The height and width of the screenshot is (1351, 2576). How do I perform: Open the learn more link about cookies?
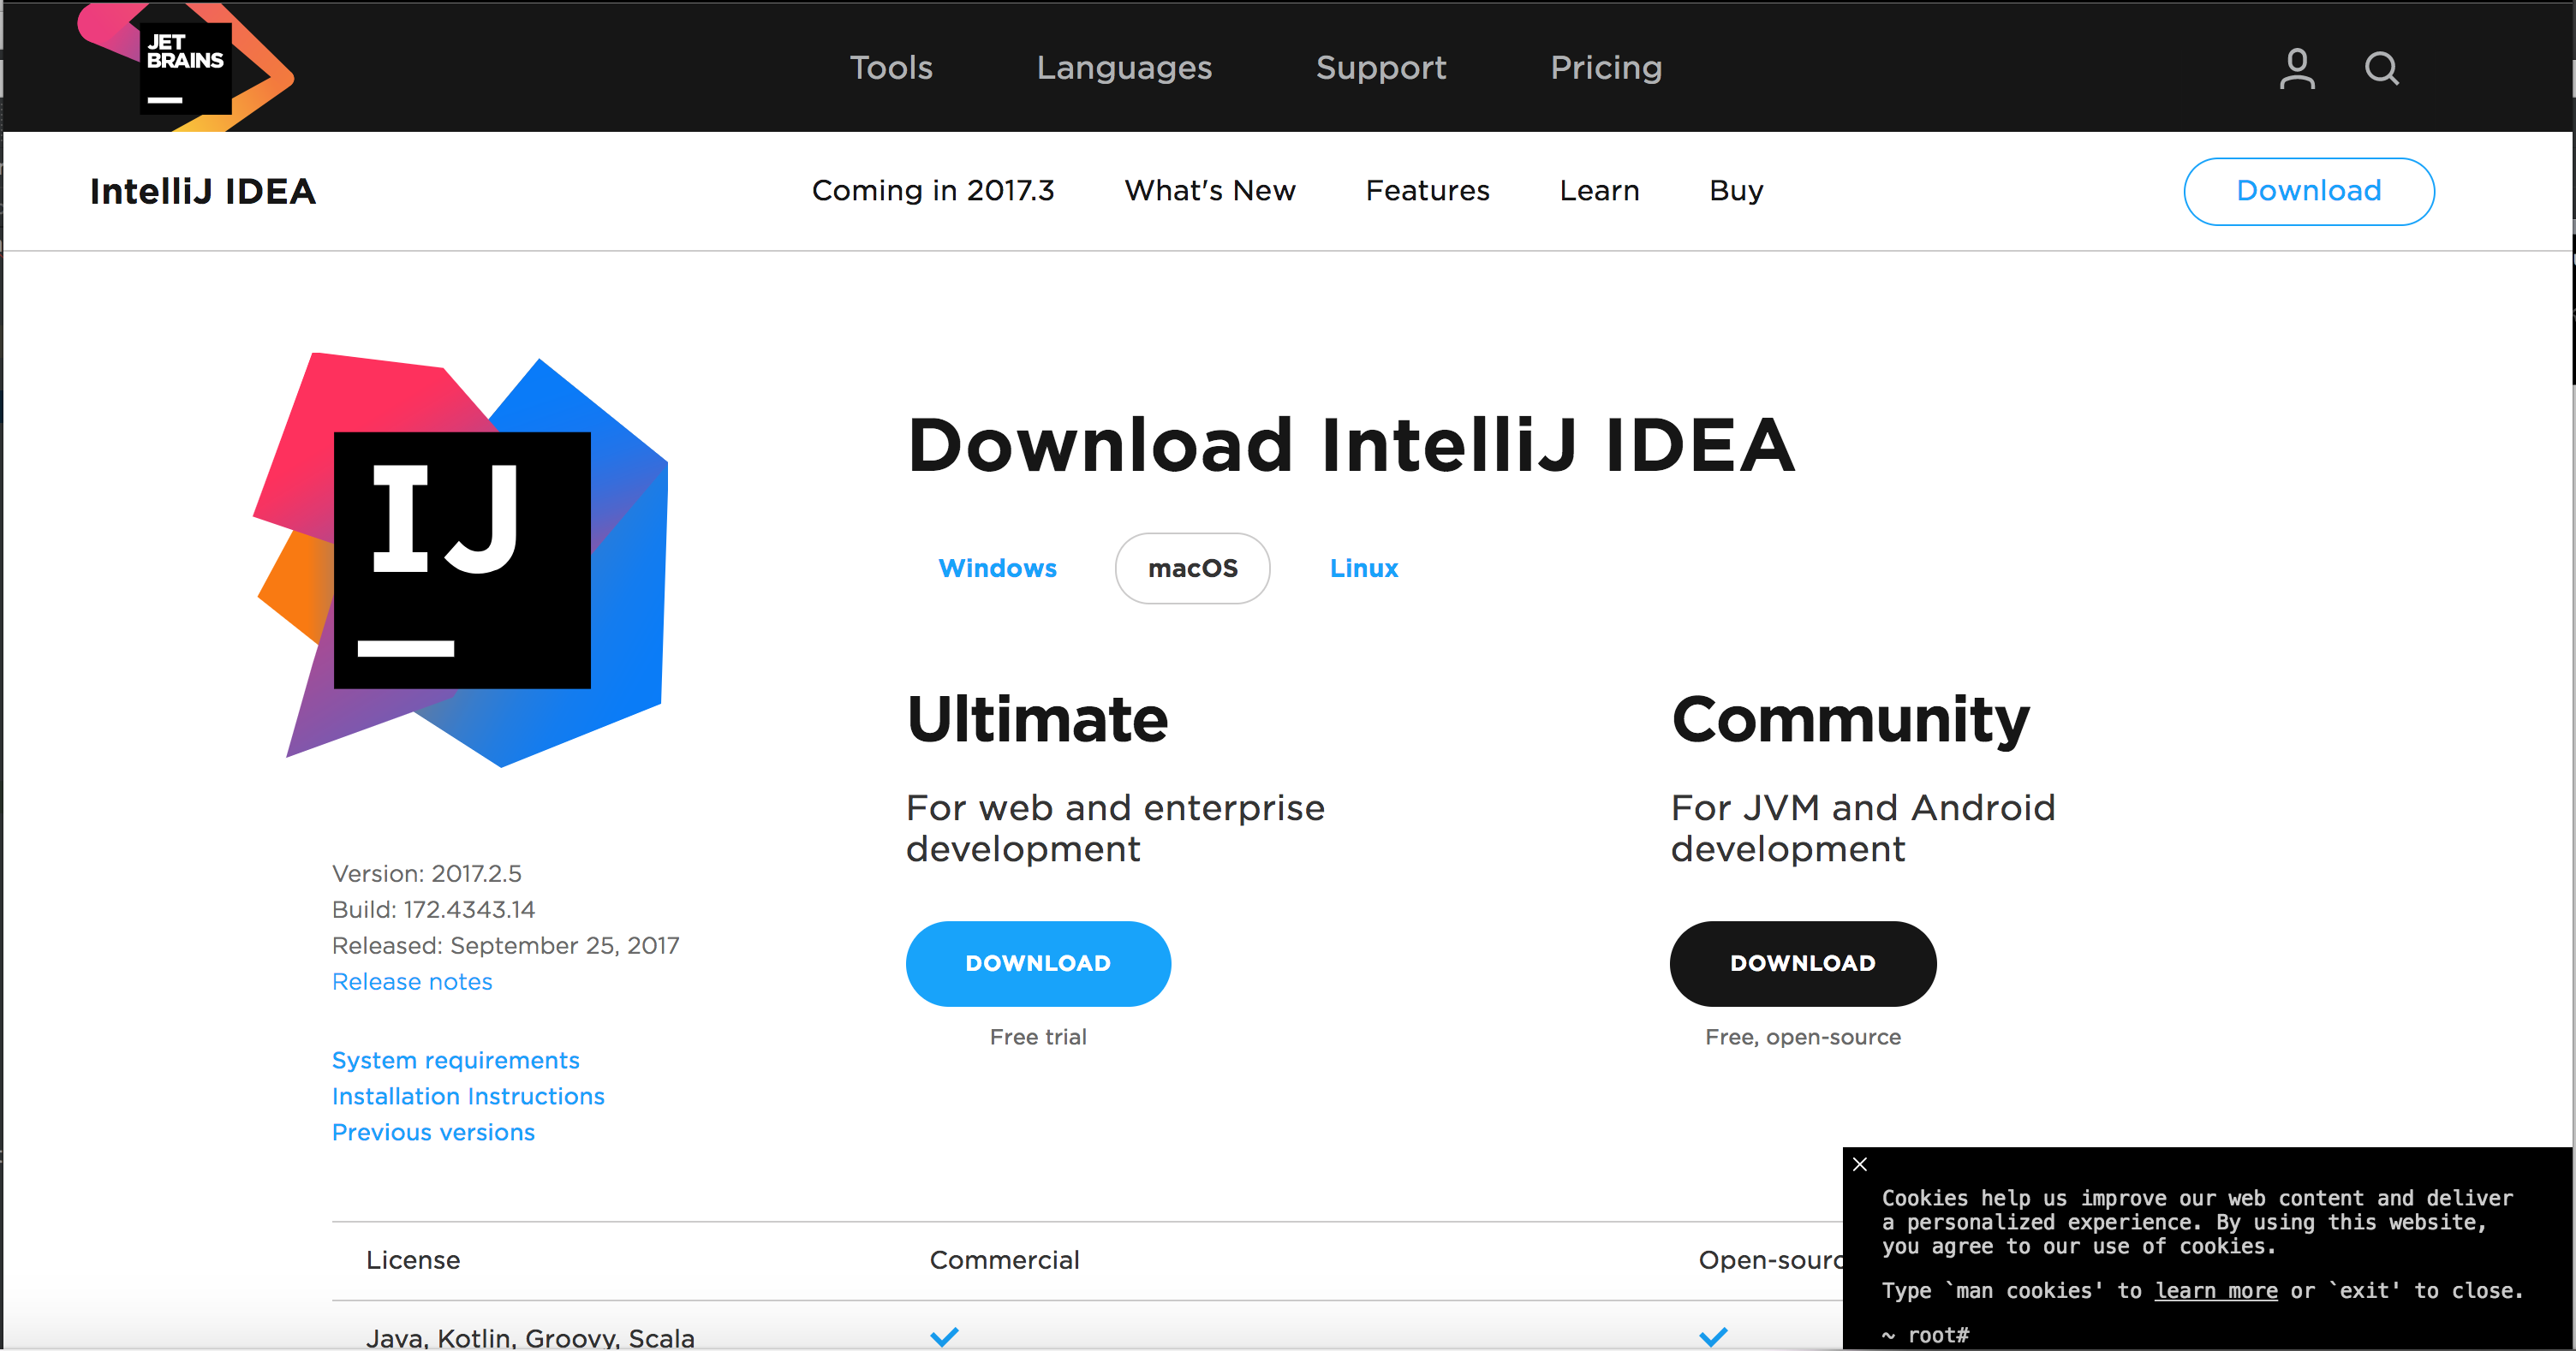(2216, 1290)
